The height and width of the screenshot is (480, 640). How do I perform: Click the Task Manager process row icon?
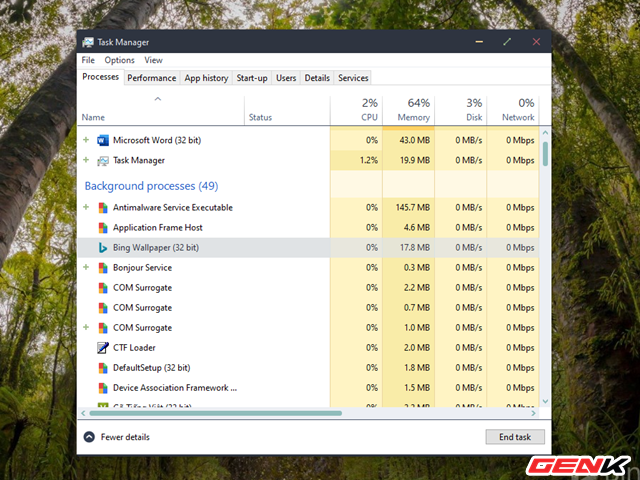[x=103, y=161]
